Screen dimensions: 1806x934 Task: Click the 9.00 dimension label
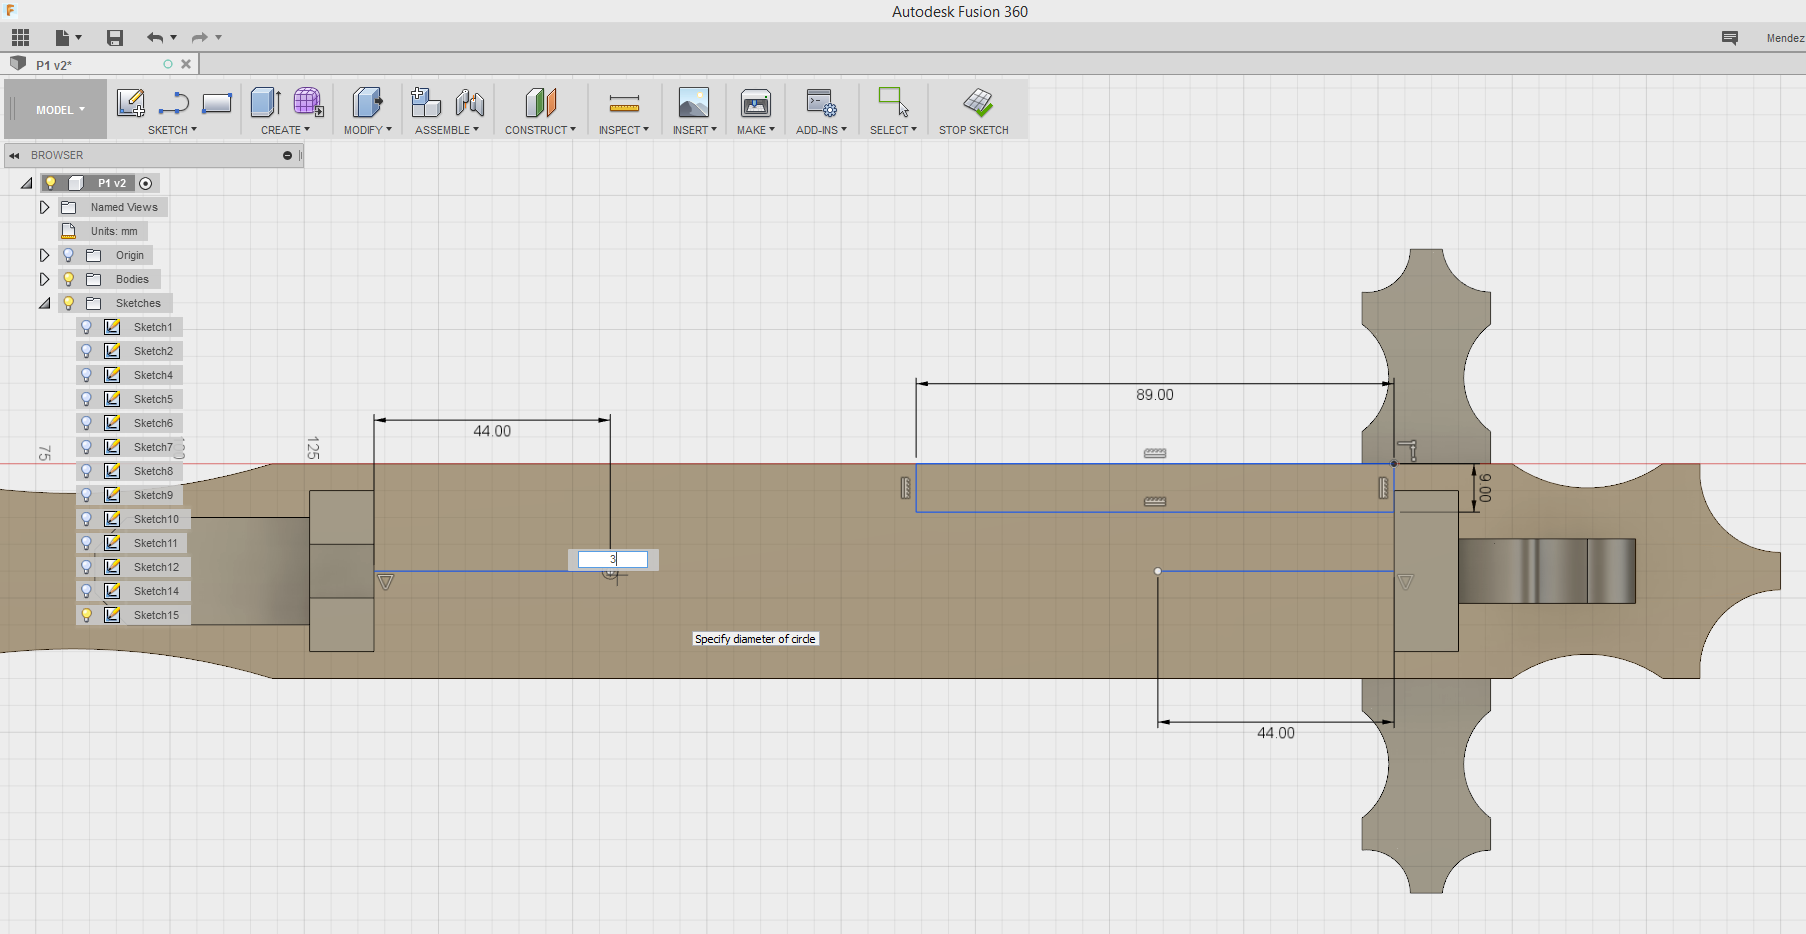pyautogui.click(x=1485, y=488)
